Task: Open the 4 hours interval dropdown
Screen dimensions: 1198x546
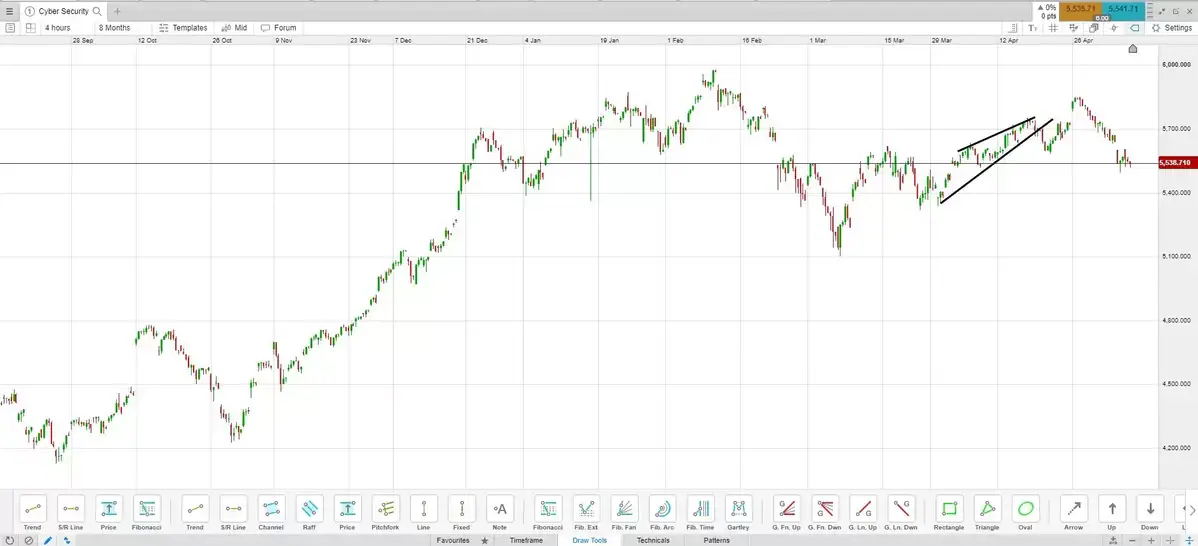Action: coord(58,28)
